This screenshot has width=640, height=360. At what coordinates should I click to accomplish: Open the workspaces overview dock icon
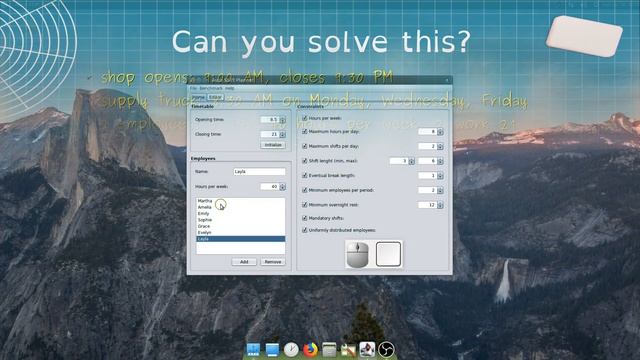pyautogui.click(x=253, y=350)
